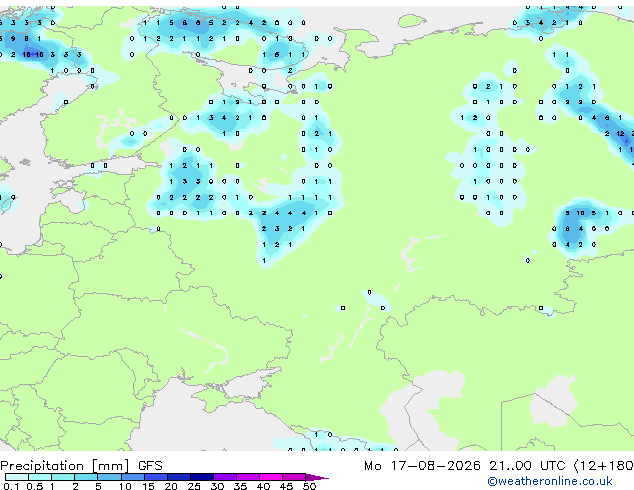Pick the 25–30 mm dark navy legend box
Screen dimensions: 634x490
202,477
